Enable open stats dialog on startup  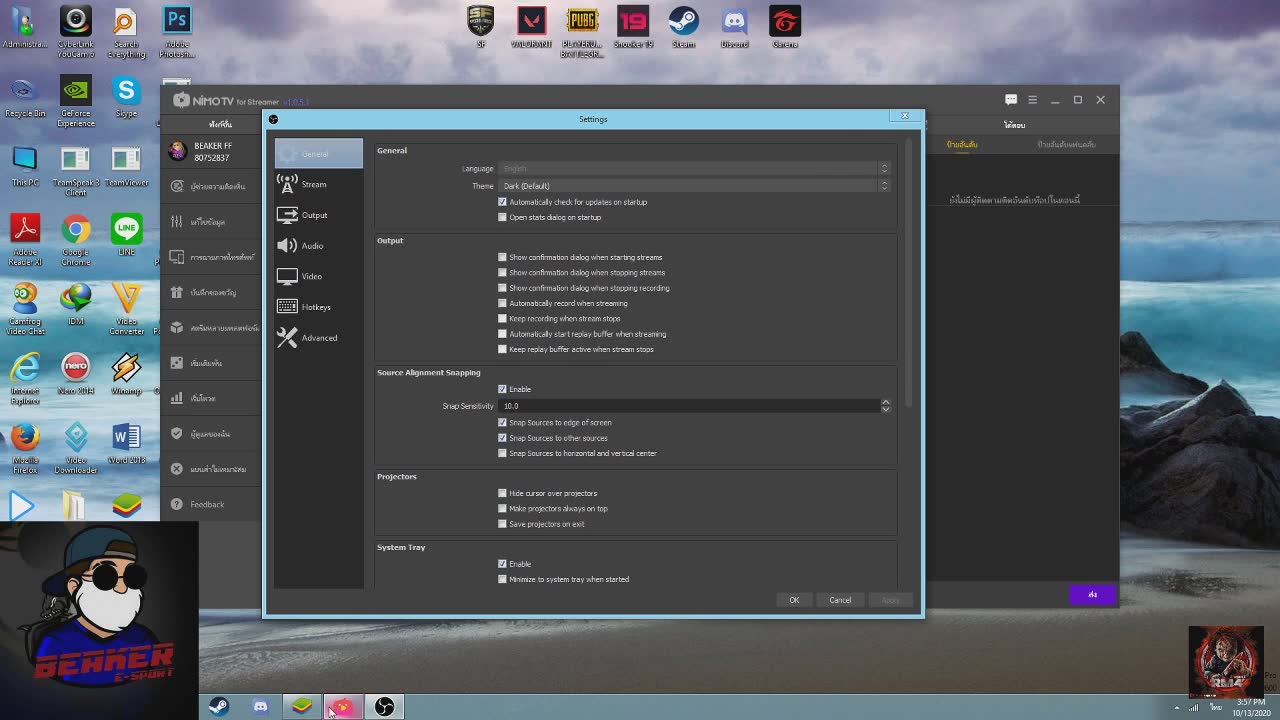coord(502,217)
